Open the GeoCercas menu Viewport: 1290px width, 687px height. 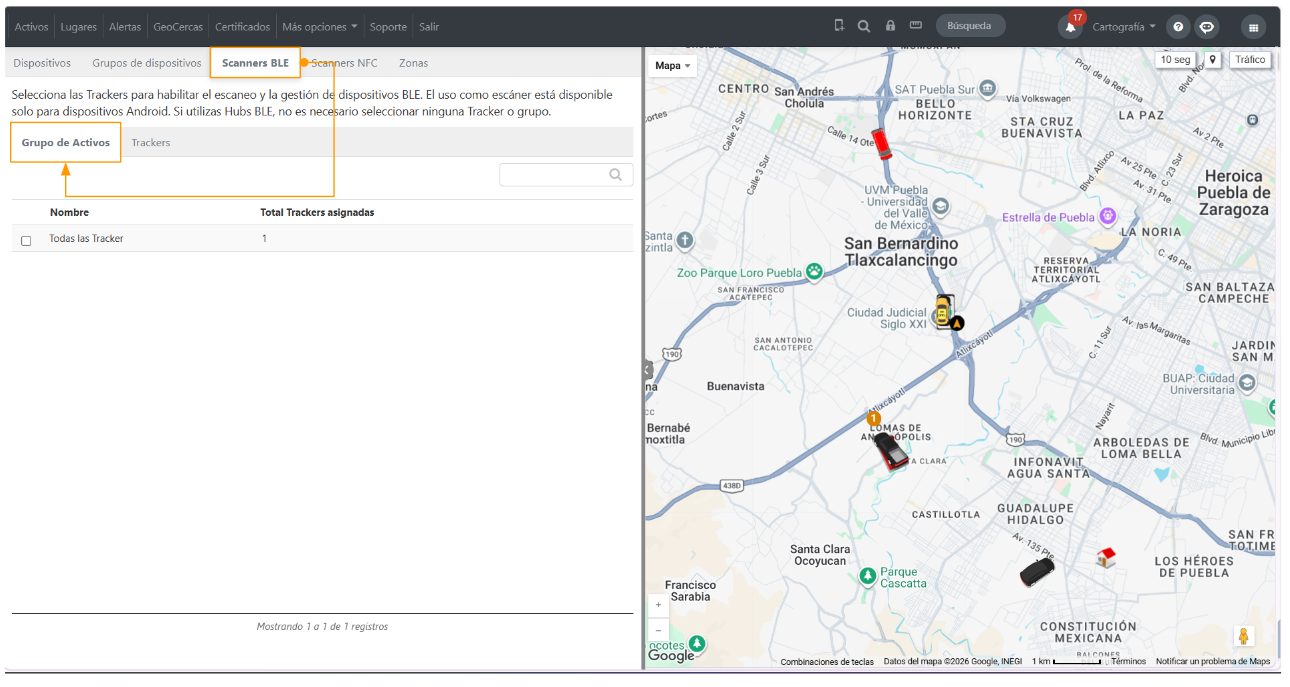point(178,27)
